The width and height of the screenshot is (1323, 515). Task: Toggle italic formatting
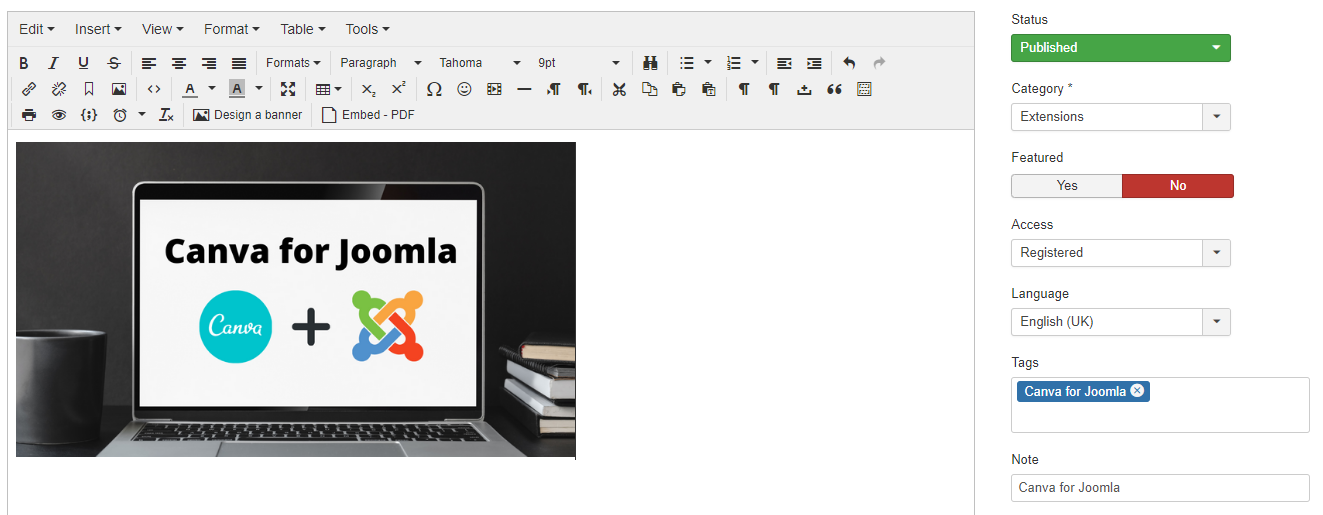[x=54, y=63]
